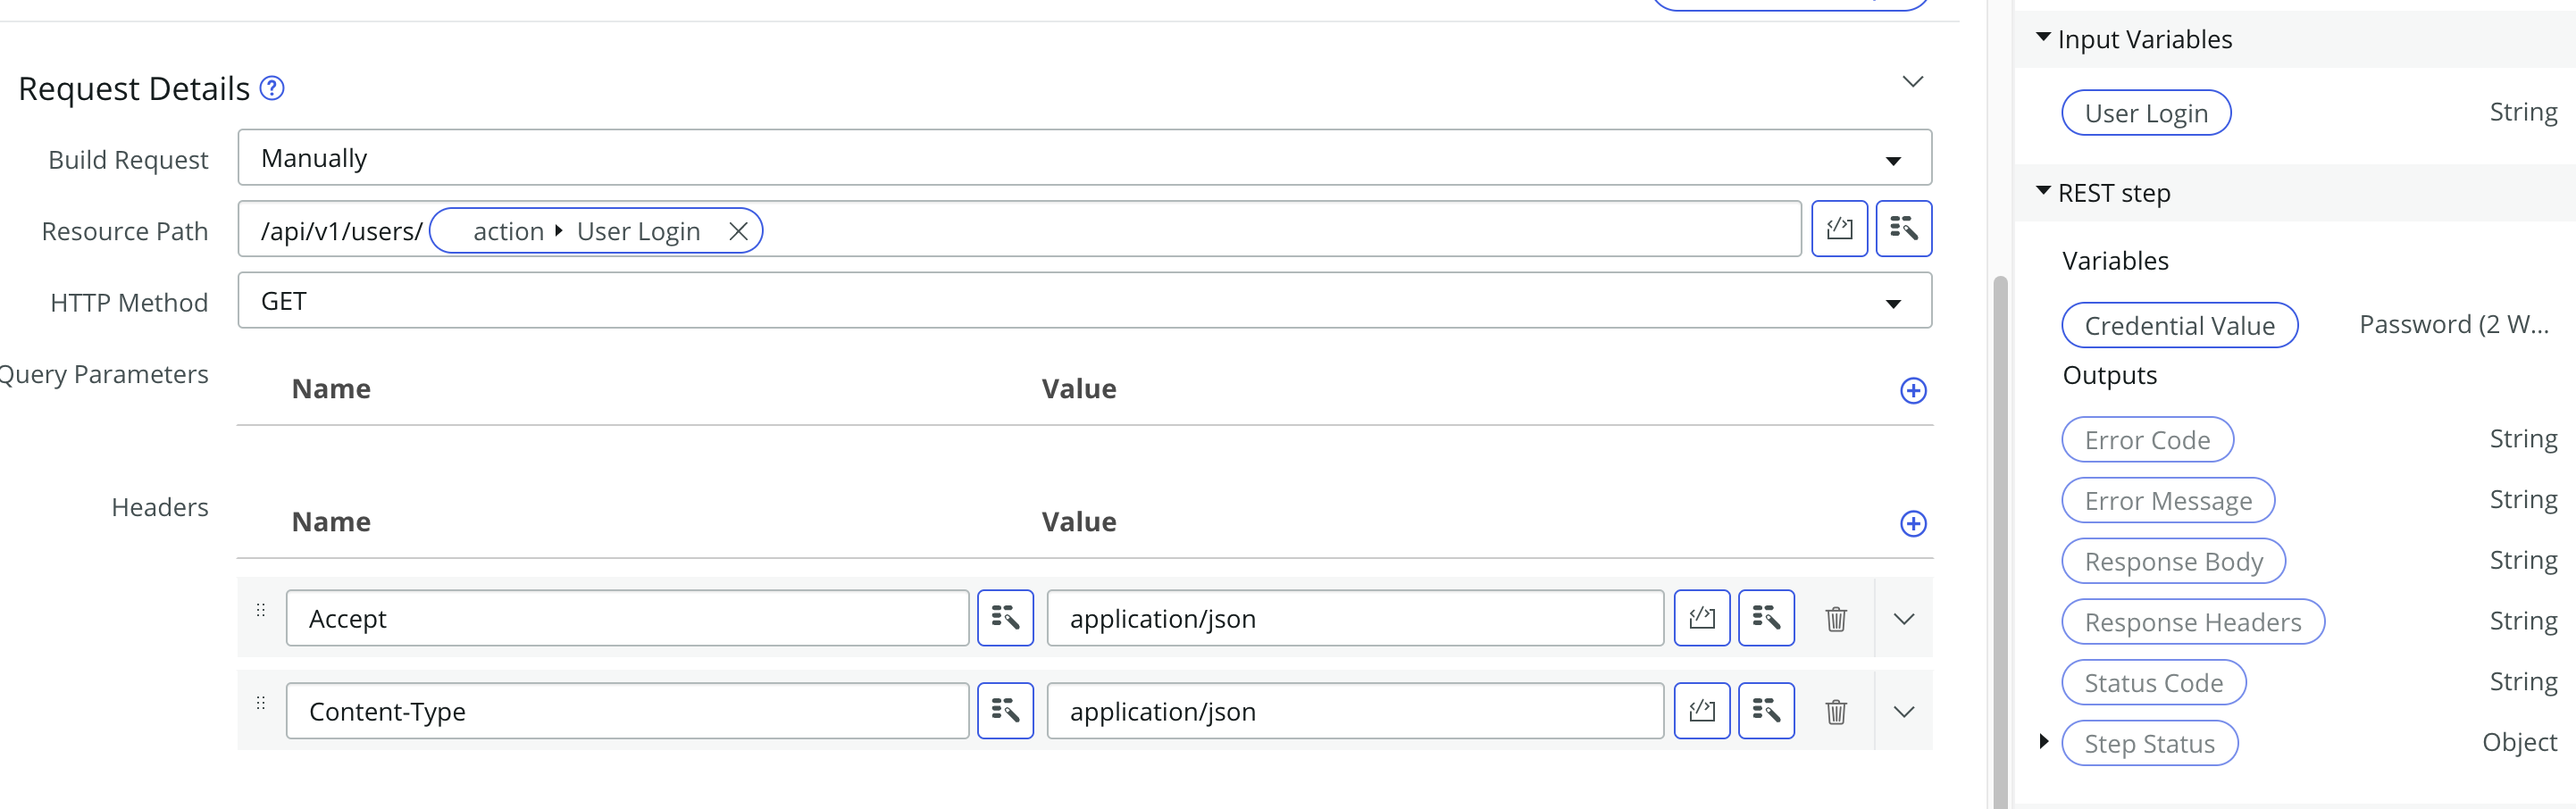This screenshot has width=2576, height=809.
Task: Grab drag handle of Content-Type header row
Action: pos(261,703)
